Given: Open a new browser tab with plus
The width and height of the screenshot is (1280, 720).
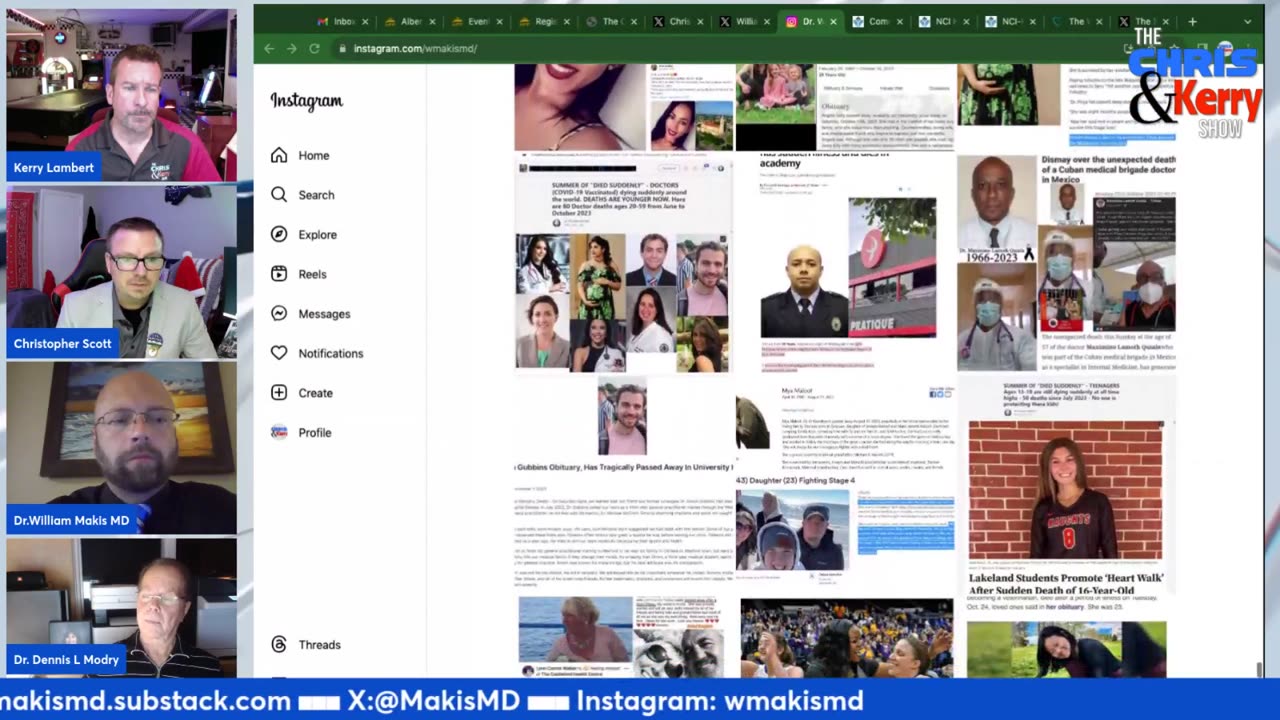Looking at the screenshot, I should [x=1192, y=21].
